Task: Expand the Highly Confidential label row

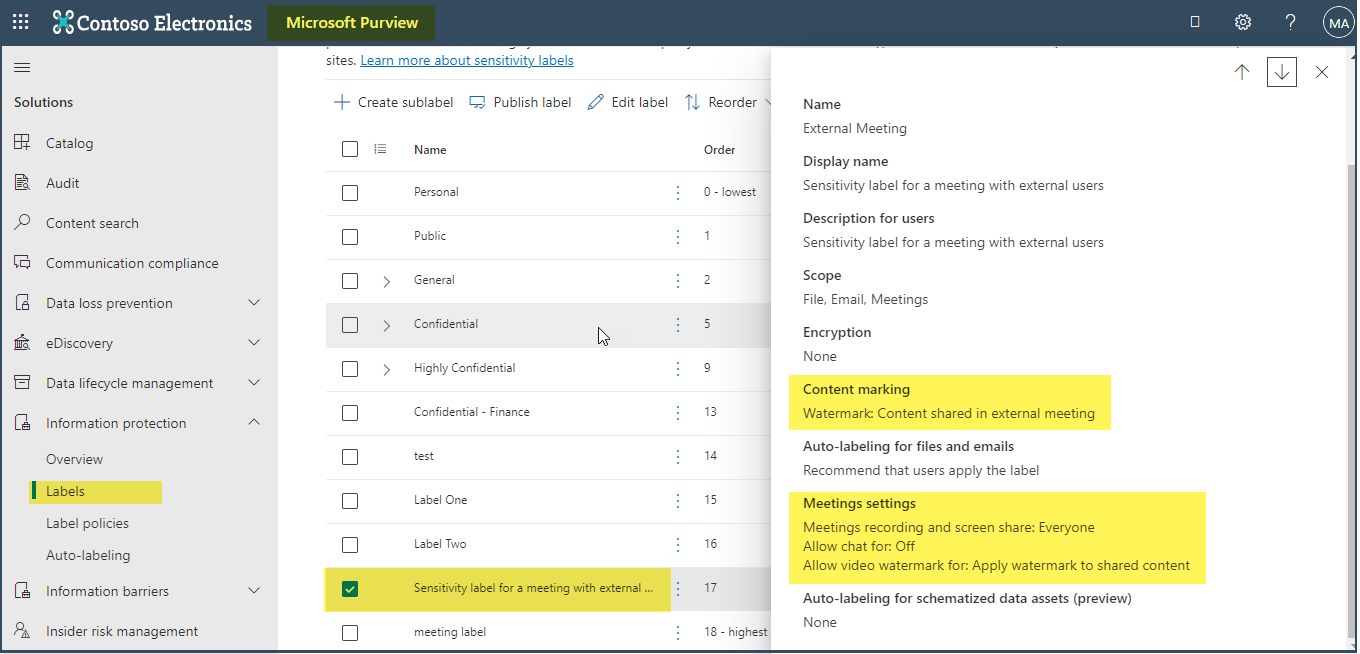Action: 387,369
